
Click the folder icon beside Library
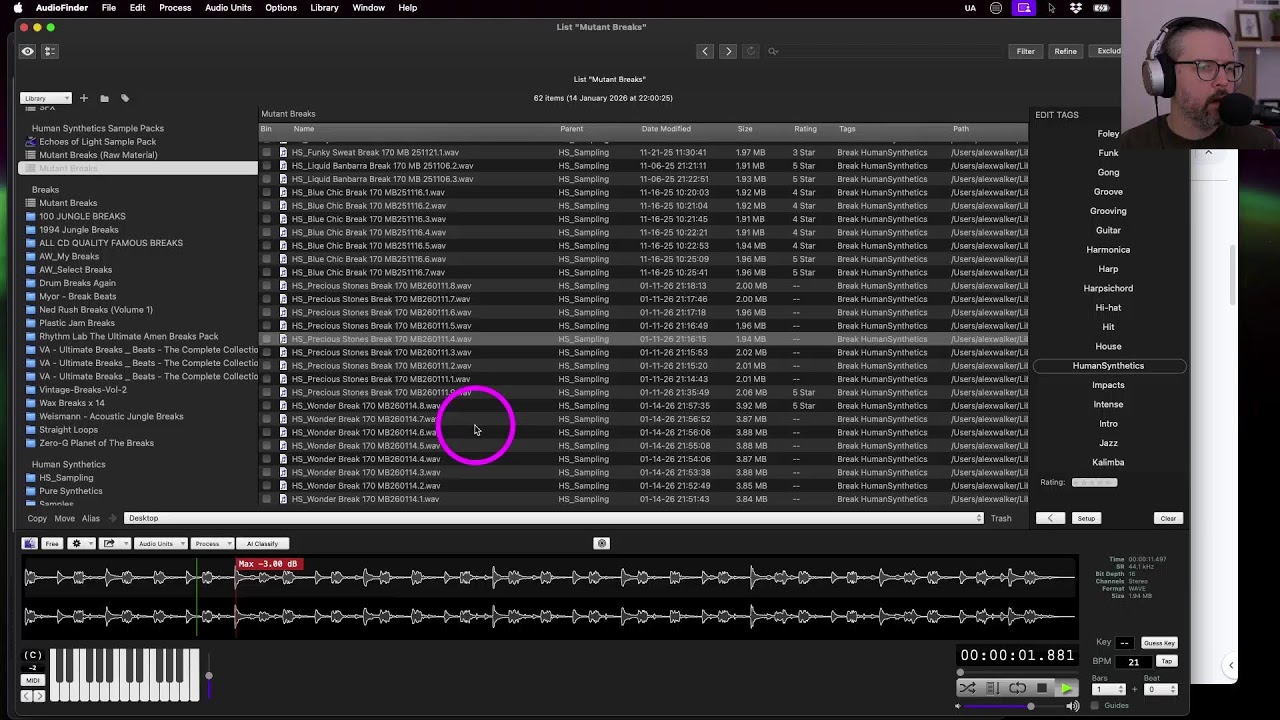104,98
